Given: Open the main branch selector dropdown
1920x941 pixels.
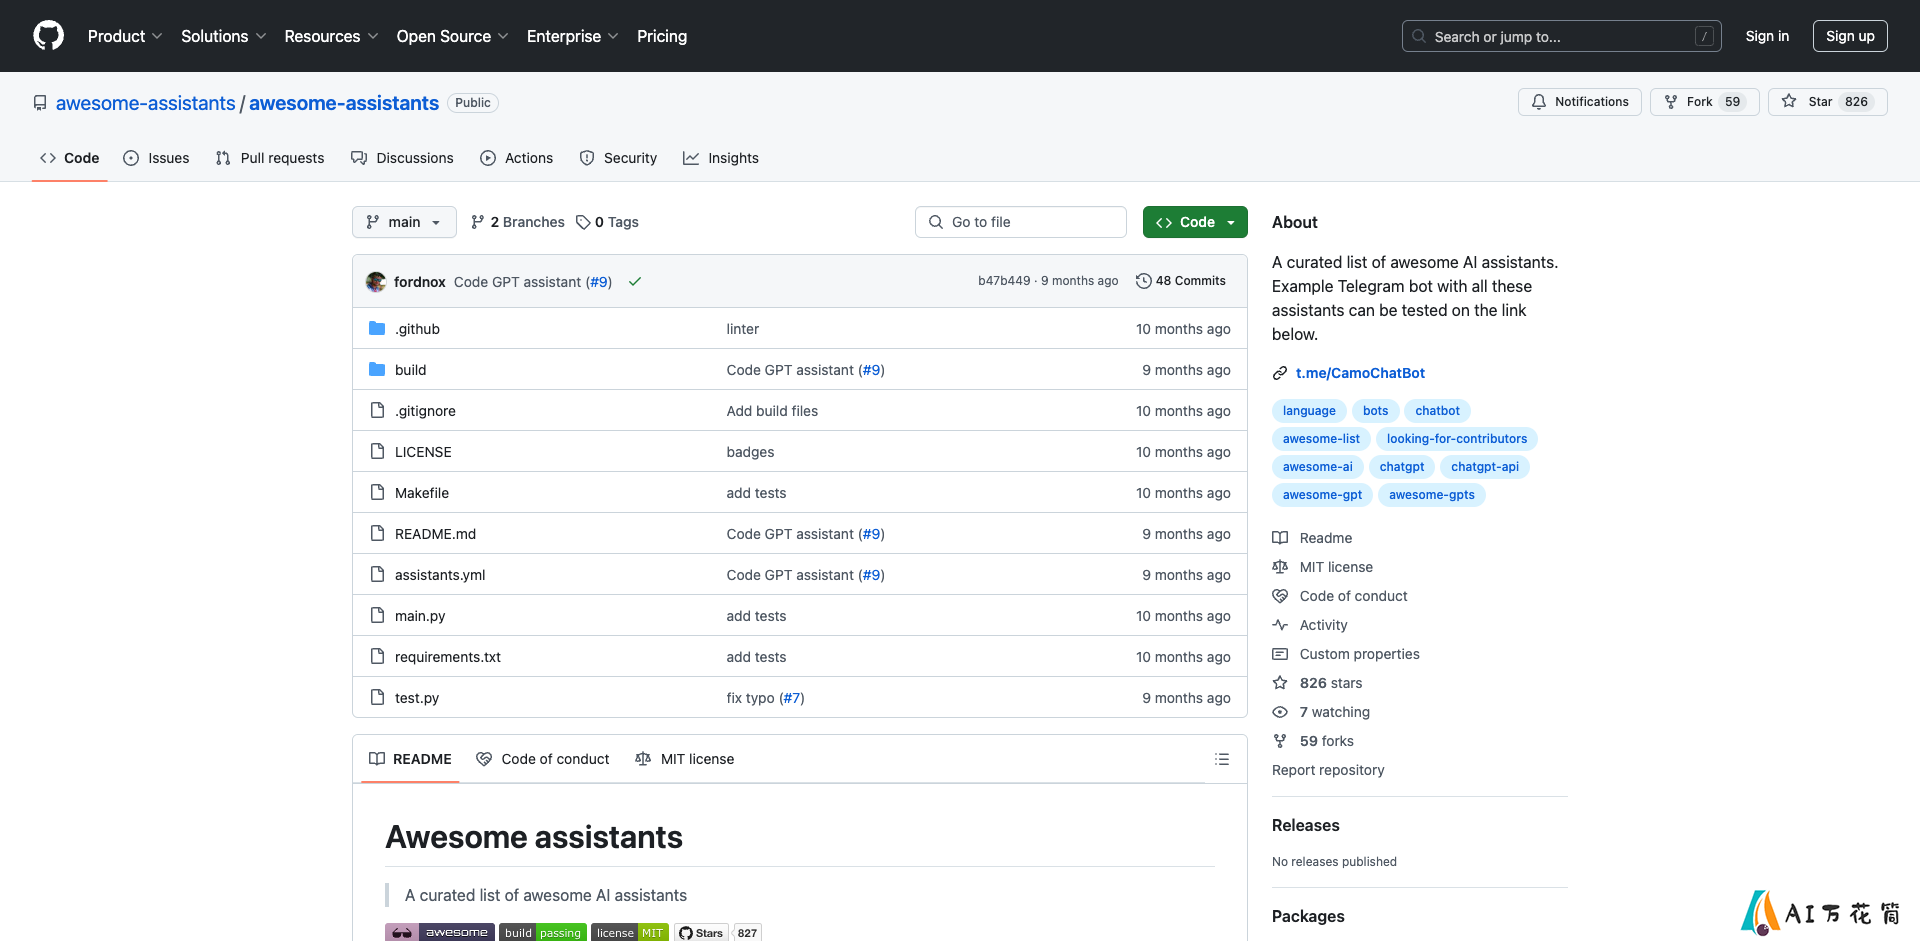Looking at the screenshot, I should pos(404,222).
